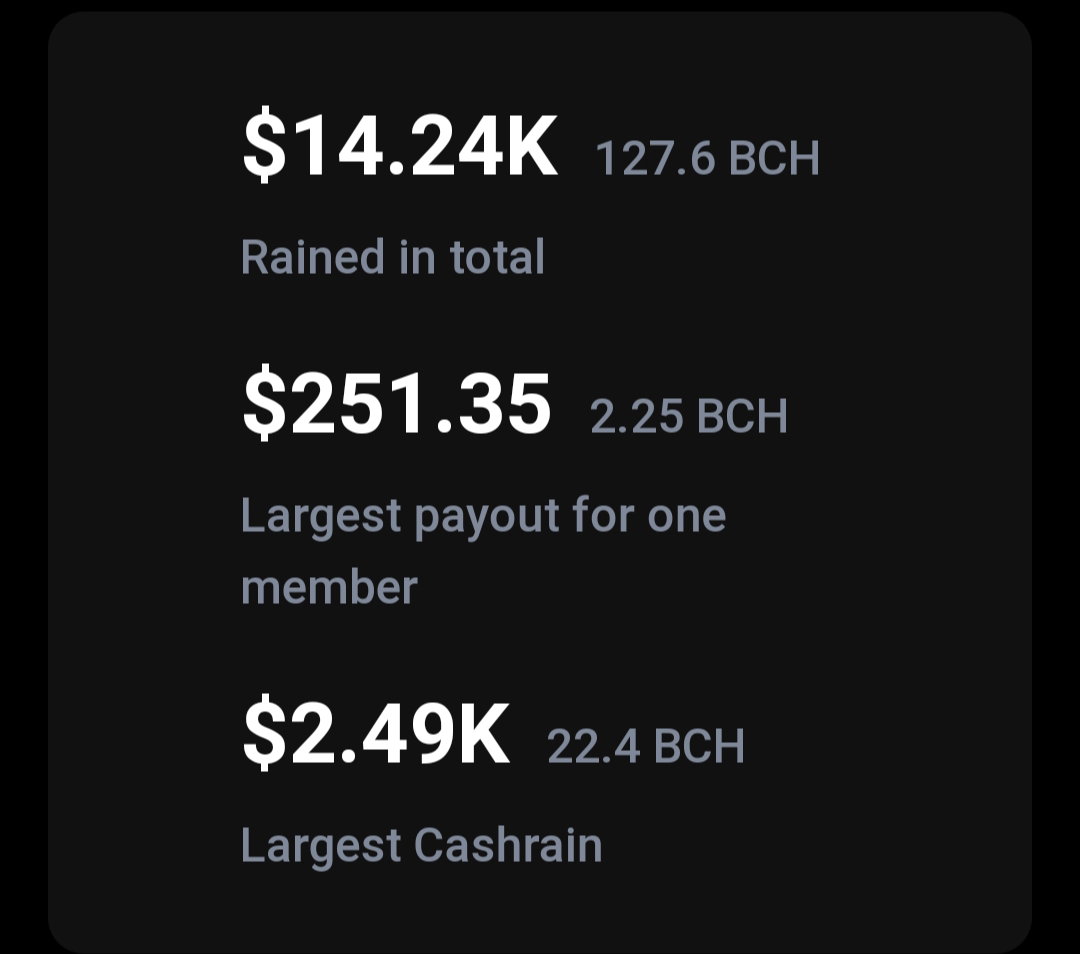
Task: Click the BCH unit beside 2.25
Action: click(742, 416)
